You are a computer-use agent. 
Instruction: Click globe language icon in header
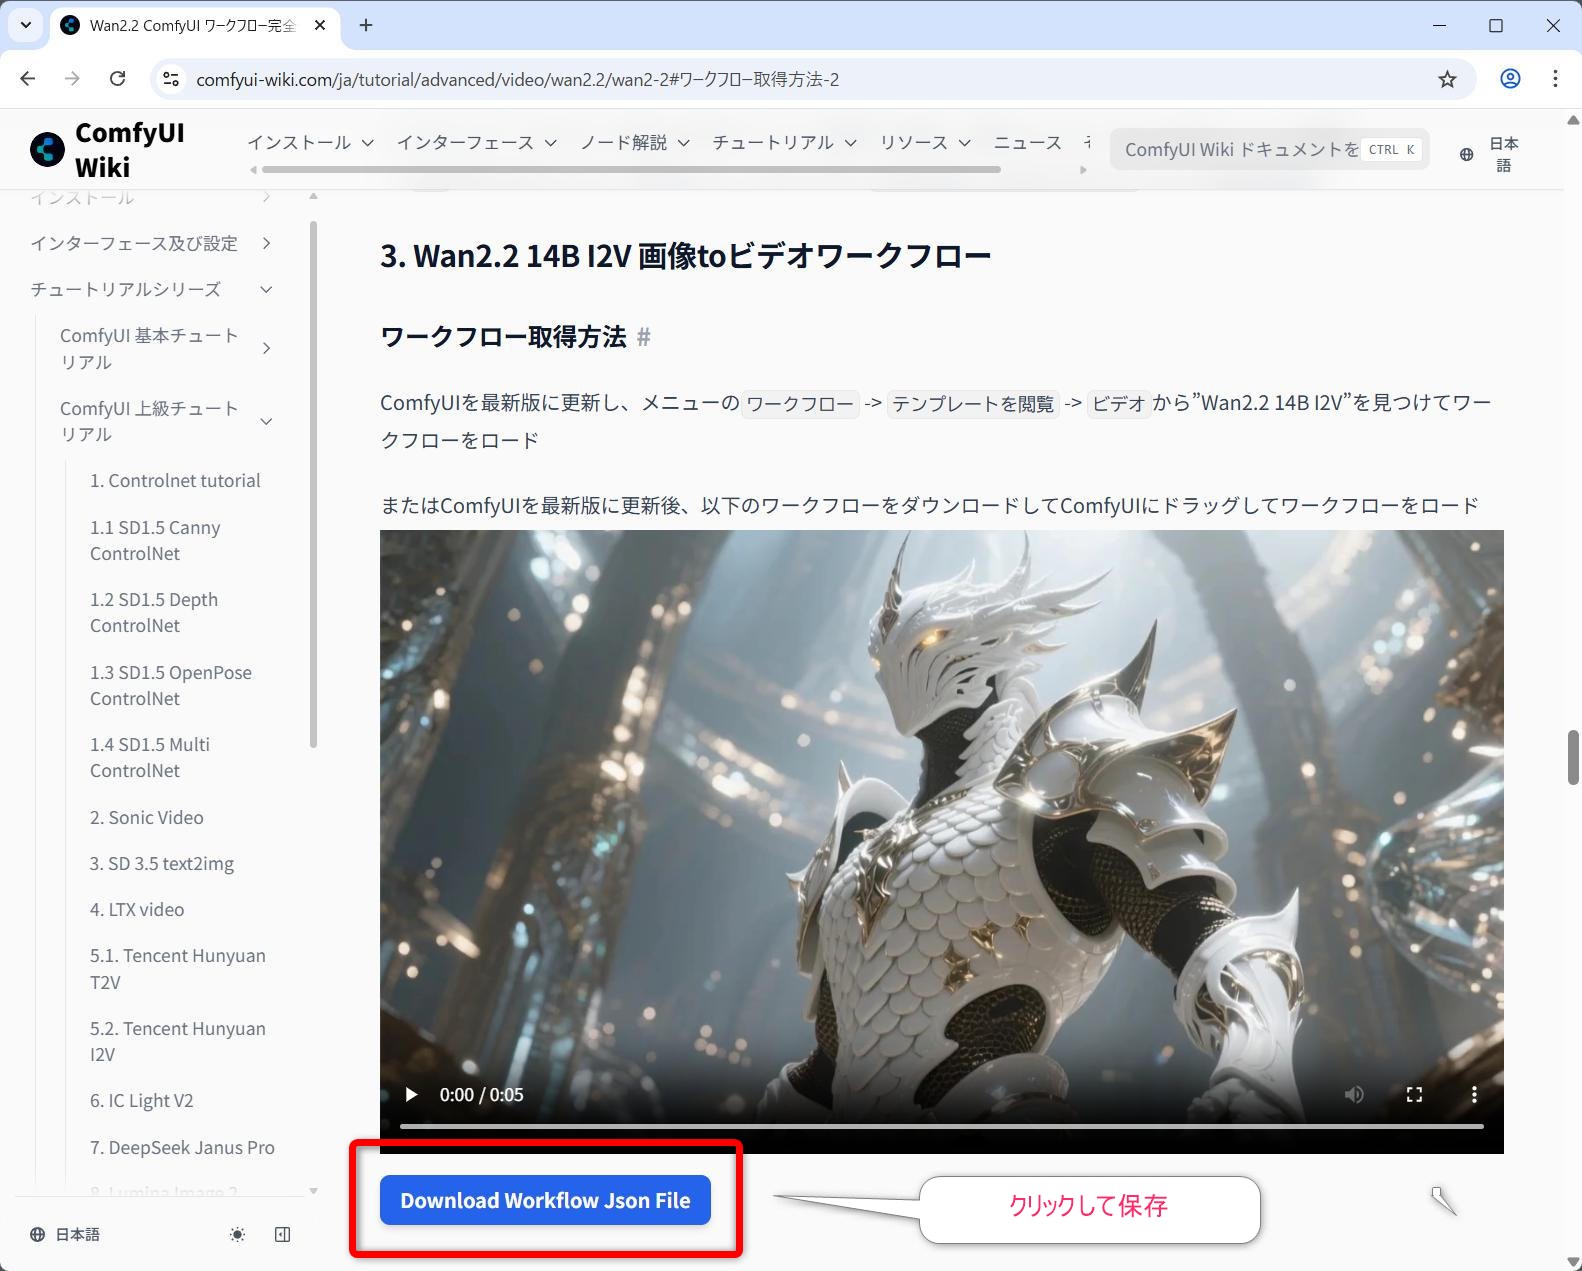tap(1466, 154)
